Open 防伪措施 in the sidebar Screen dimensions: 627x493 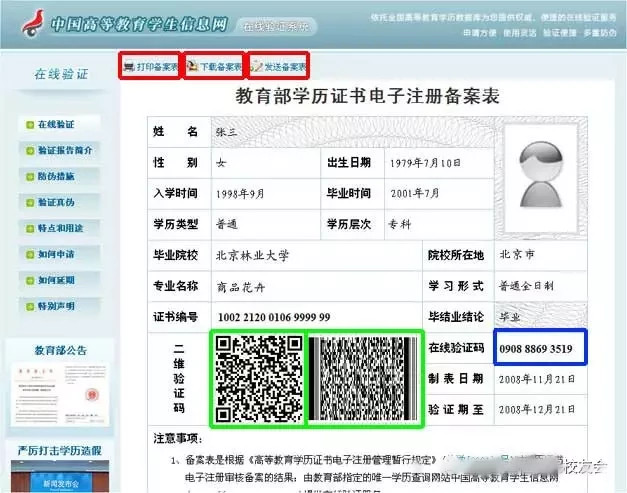point(59,176)
